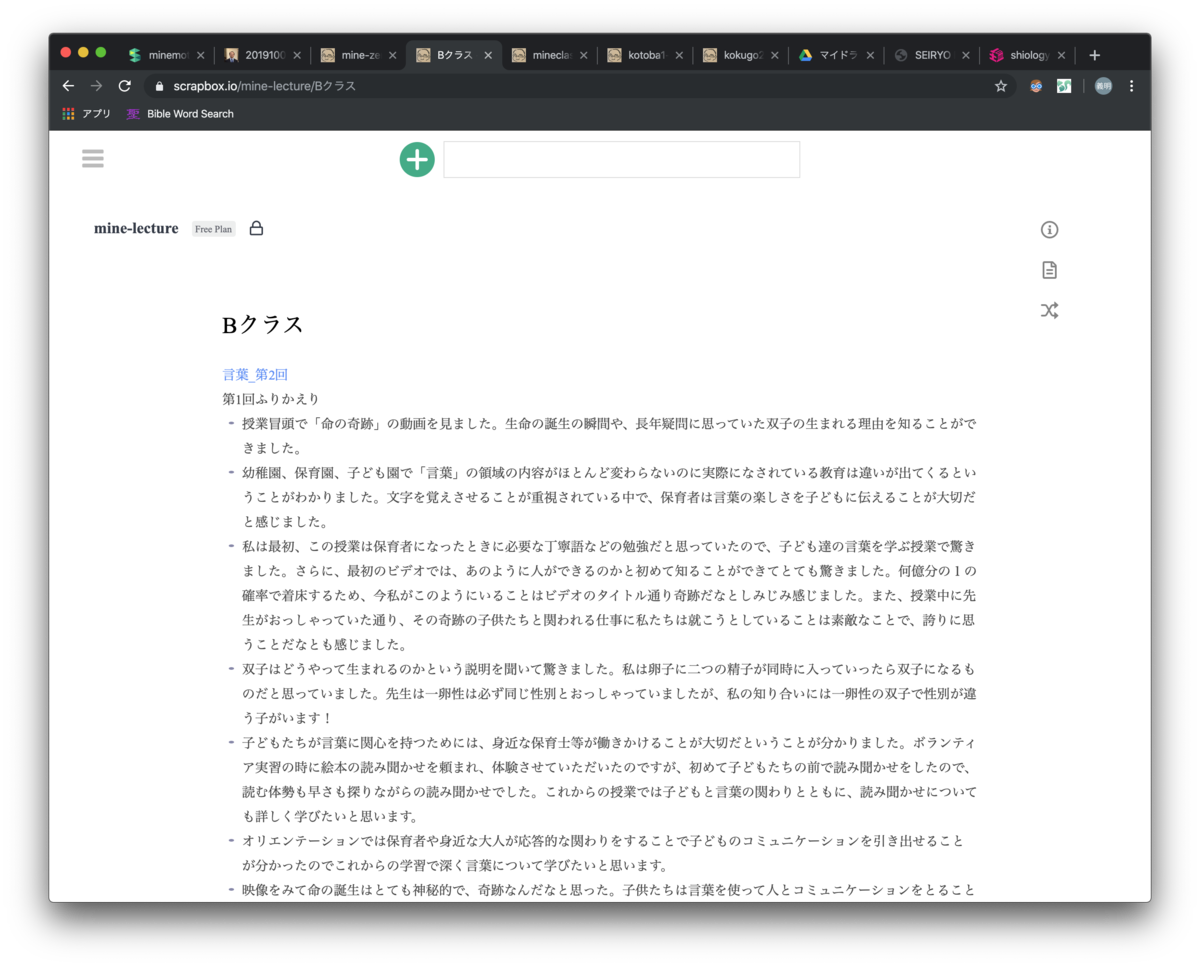1200x967 pixels.
Task: Click the Bクラス page title
Action: click(263, 324)
